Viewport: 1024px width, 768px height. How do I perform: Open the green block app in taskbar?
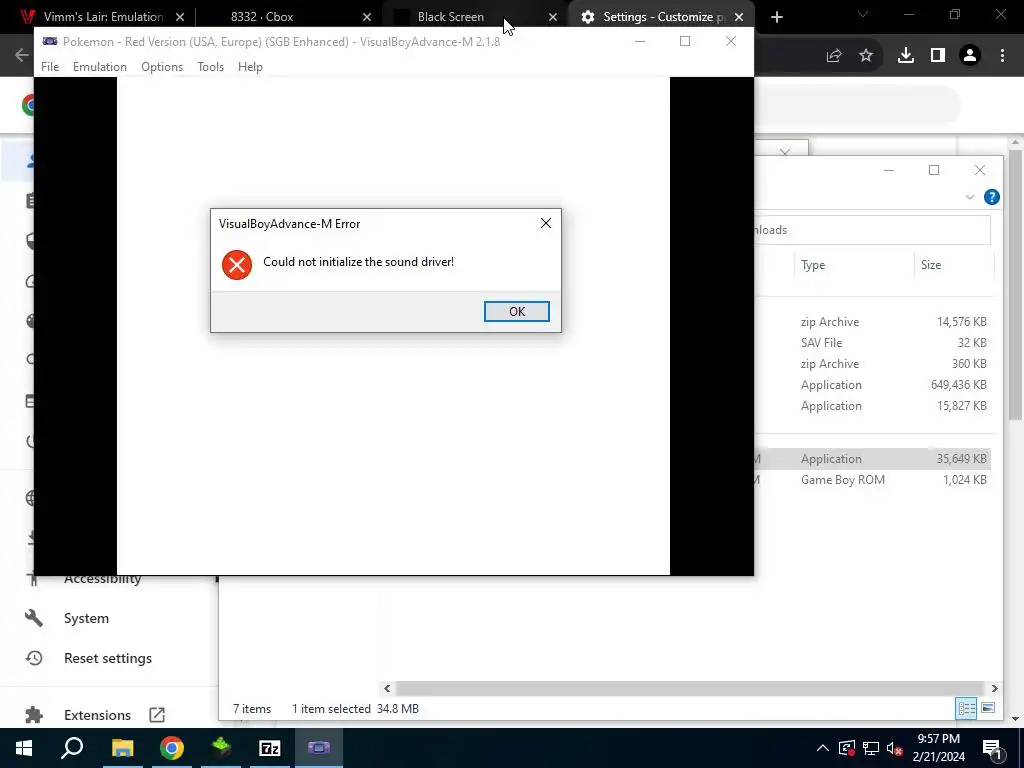coord(221,748)
